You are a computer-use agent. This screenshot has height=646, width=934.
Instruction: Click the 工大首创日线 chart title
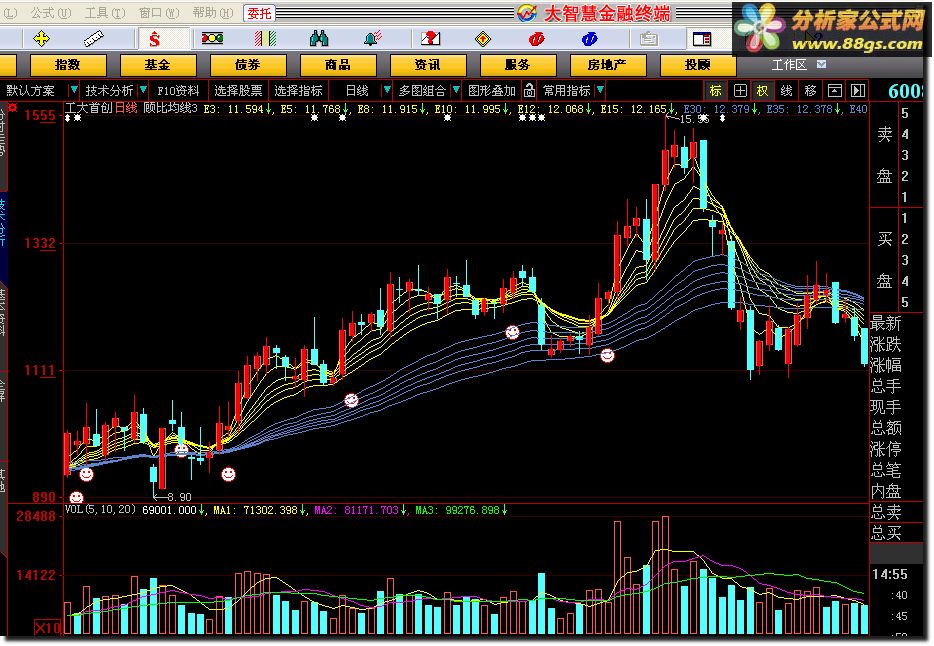[101, 108]
